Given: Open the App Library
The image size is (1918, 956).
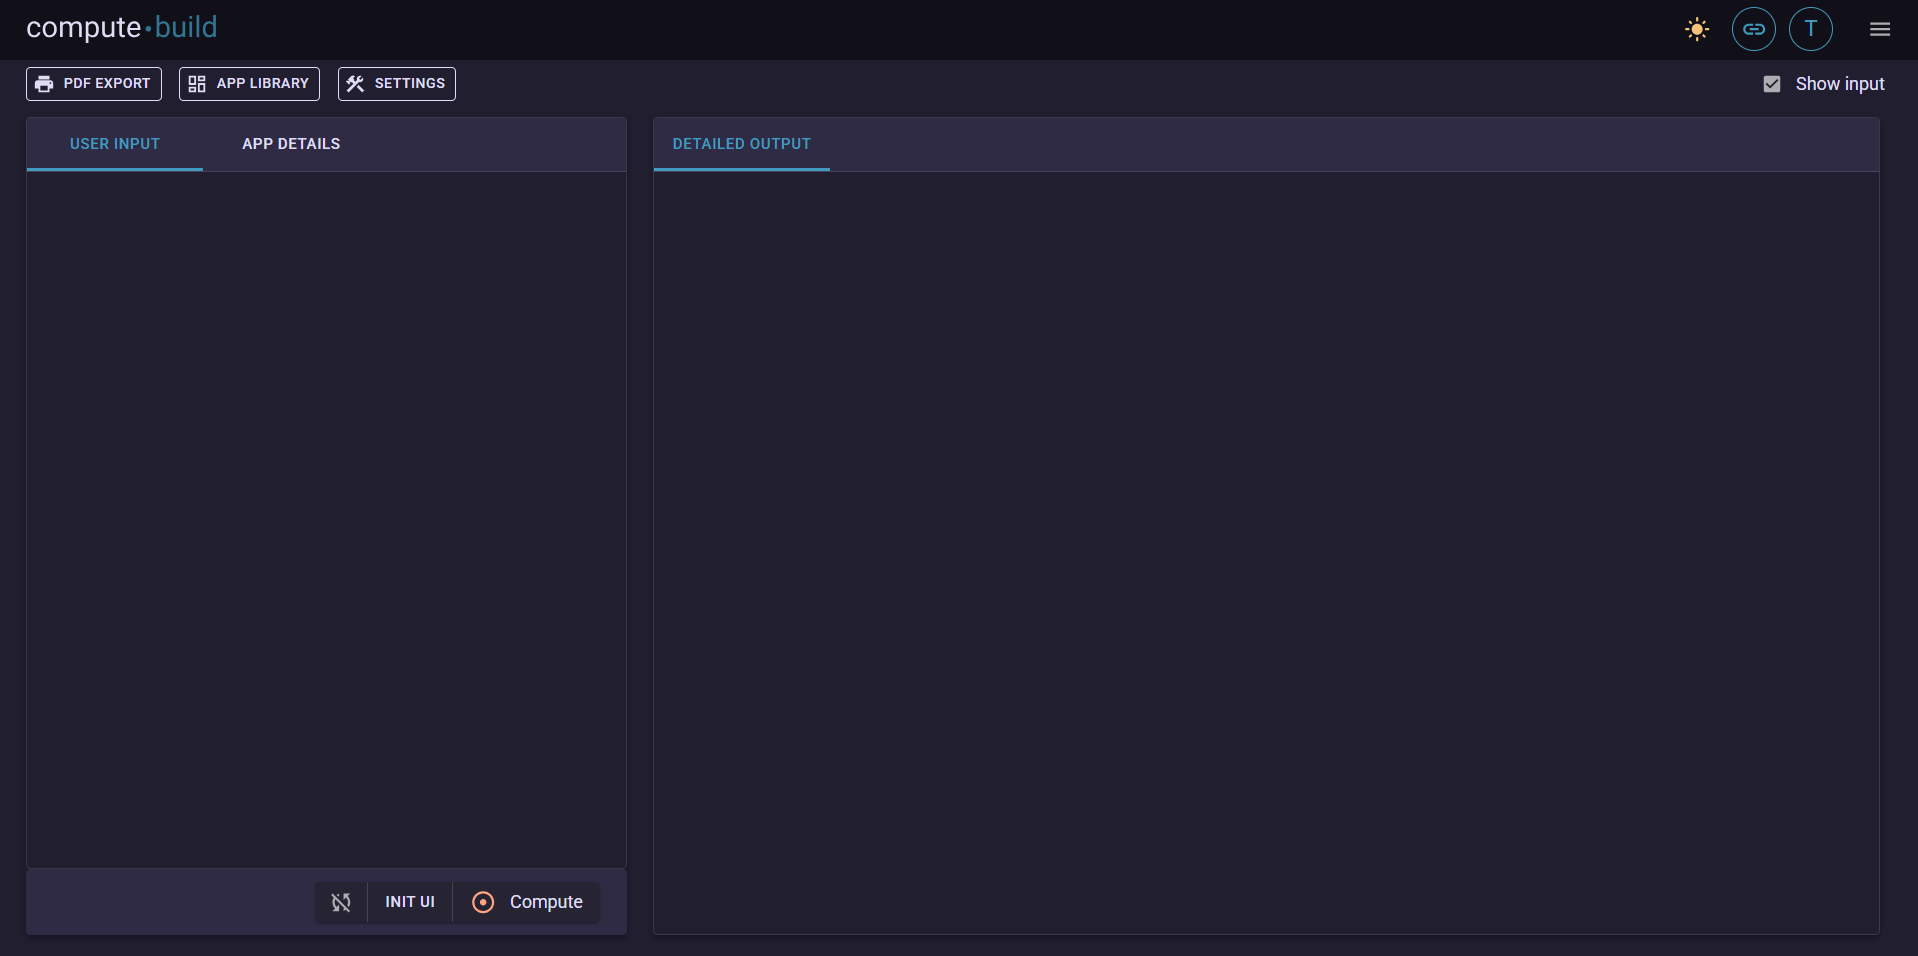Looking at the screenshot, I should 248,84.
